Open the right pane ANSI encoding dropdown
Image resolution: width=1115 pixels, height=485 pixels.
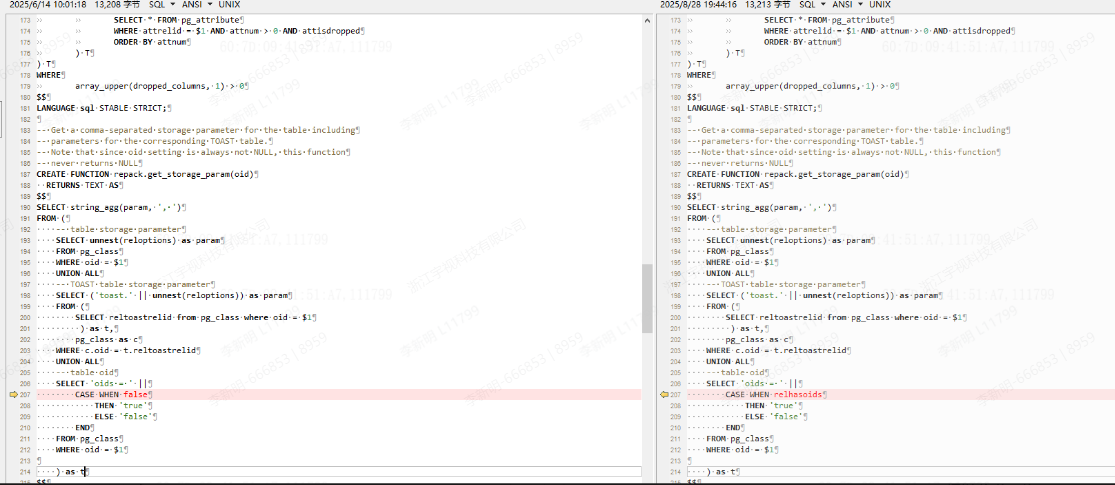pos(849,4)
